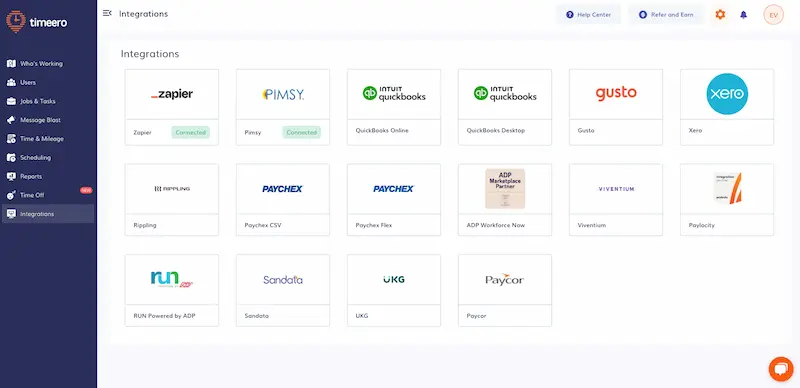Screen dimensions: 800x388
Task: Collapse the sidebar menu toggle icon
Action: (x=107, y=13)
